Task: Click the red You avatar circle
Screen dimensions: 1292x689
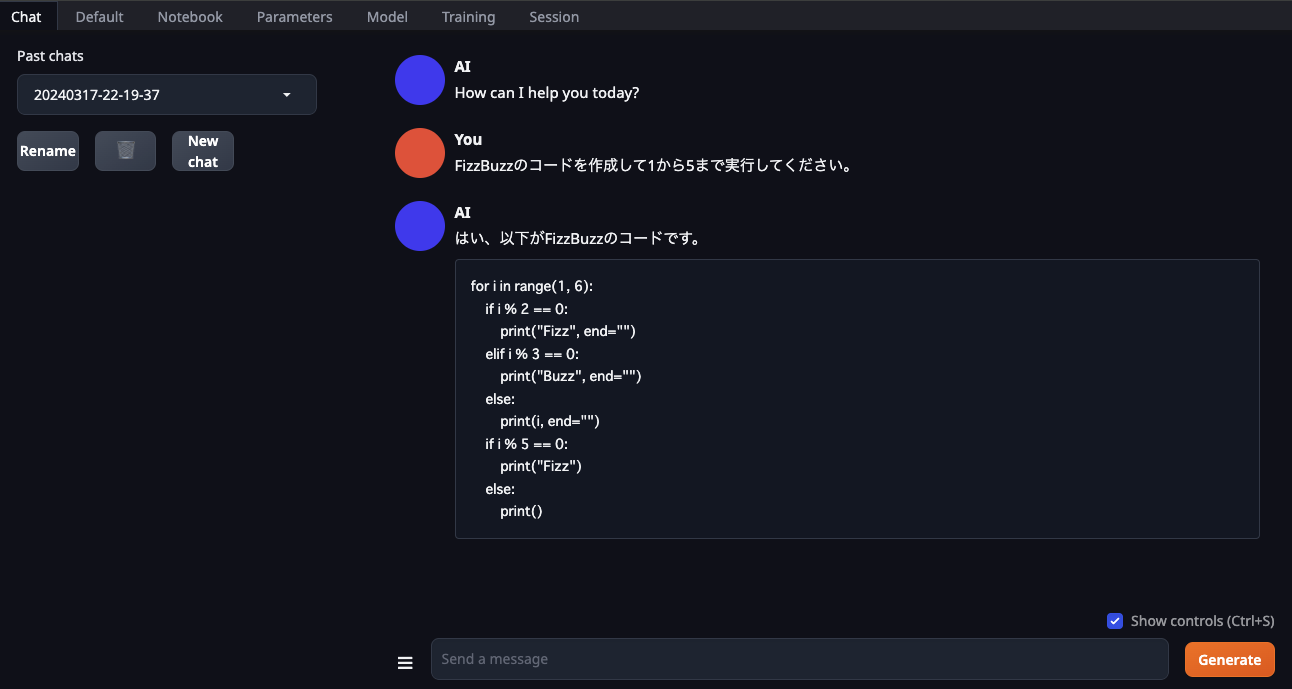Action: click(420, 153)
